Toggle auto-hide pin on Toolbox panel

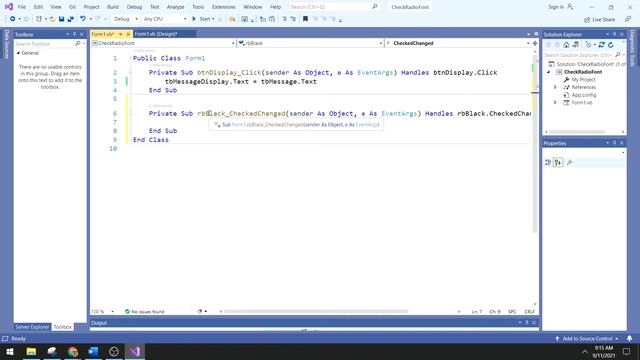tap(74, 34)
